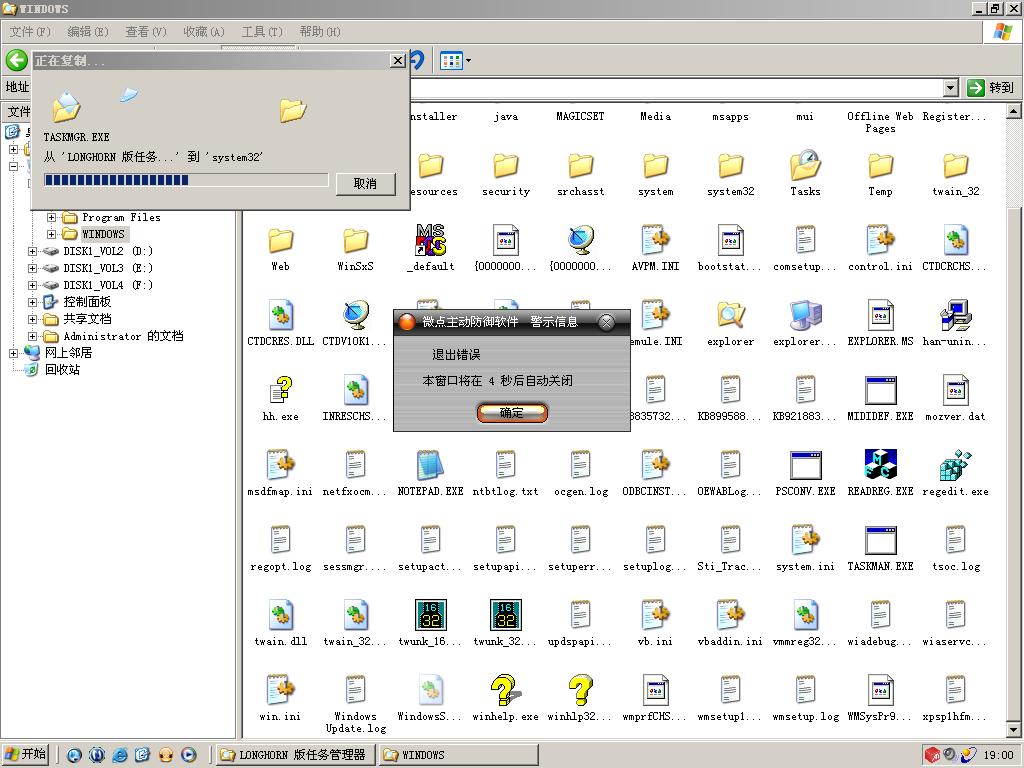Select the regedit.exe icon

[955, 465]
